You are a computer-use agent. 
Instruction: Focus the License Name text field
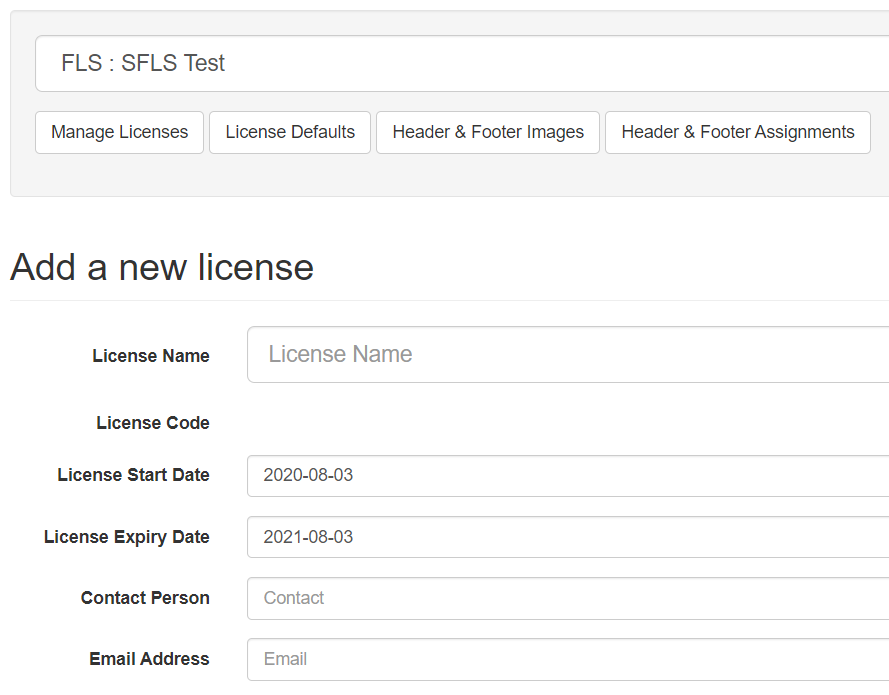click(x=567, y=355)
